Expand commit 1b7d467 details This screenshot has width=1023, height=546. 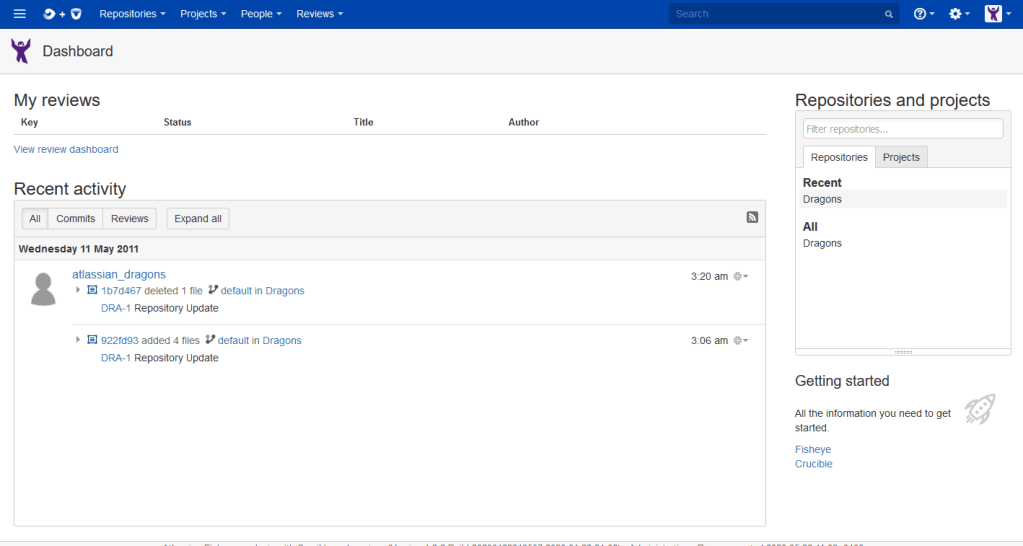click(x=79, y=290)
